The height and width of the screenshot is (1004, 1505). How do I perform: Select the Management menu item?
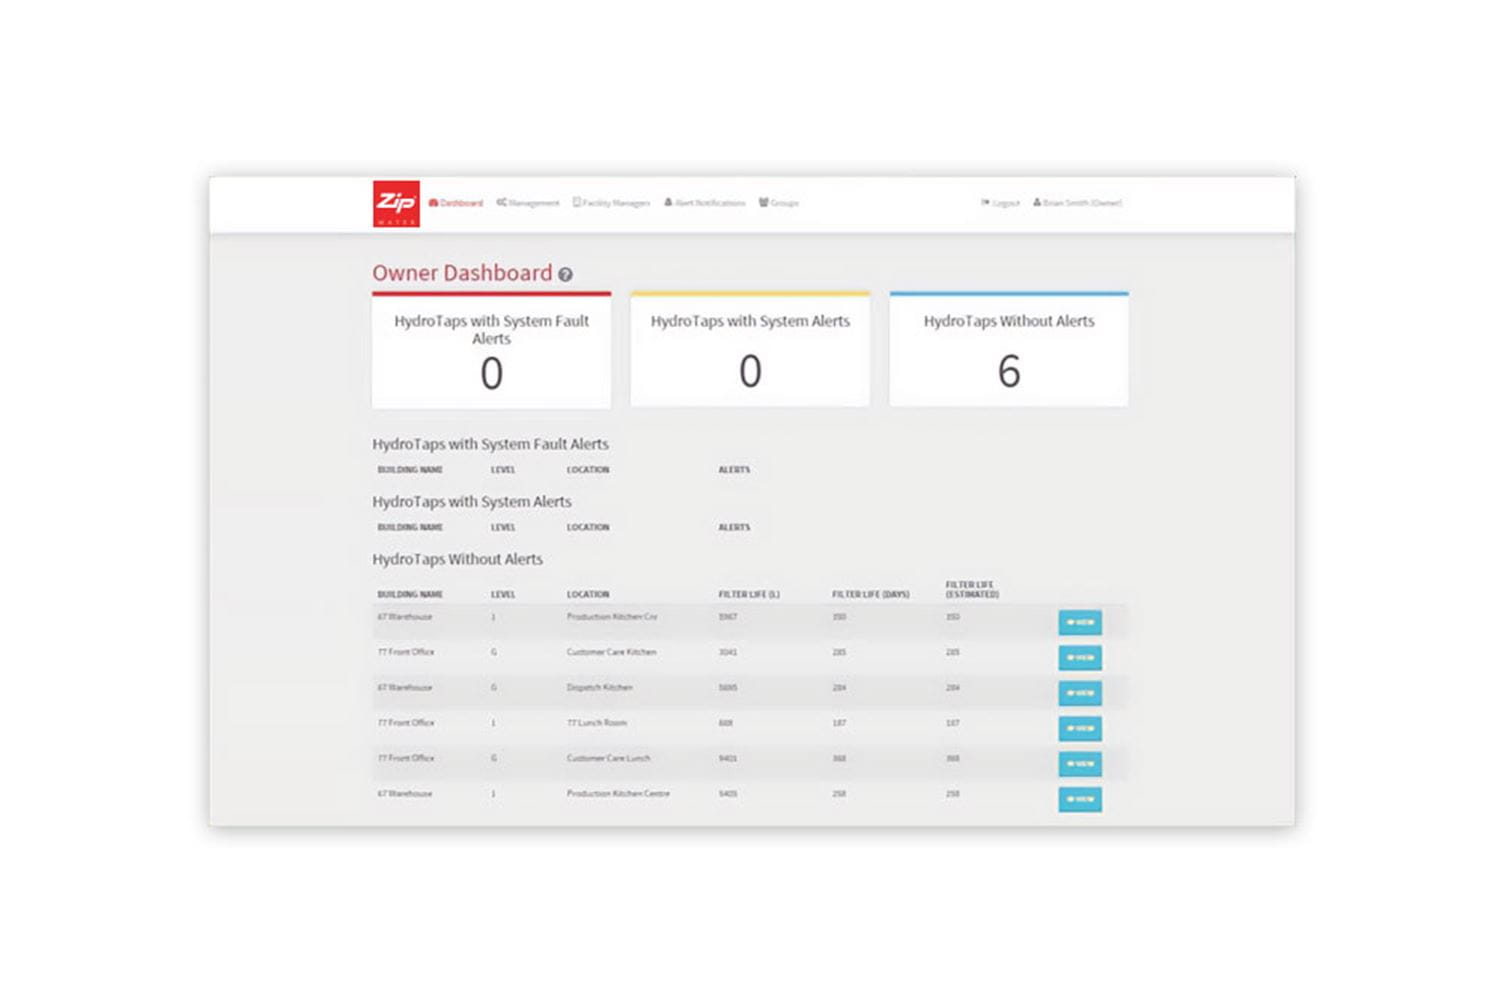[x=532, y=203]
